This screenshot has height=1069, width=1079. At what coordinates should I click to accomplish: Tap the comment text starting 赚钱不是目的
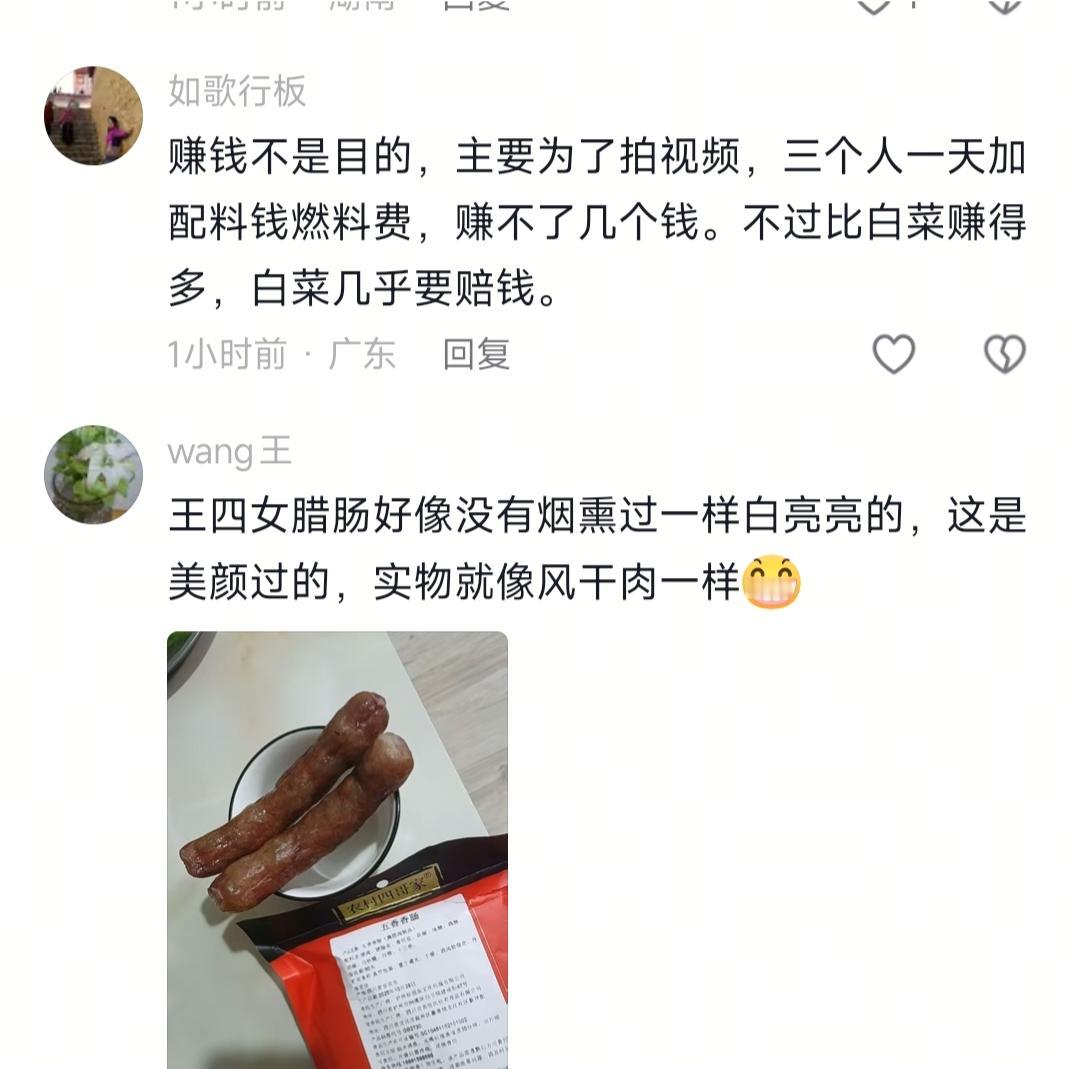597,222
